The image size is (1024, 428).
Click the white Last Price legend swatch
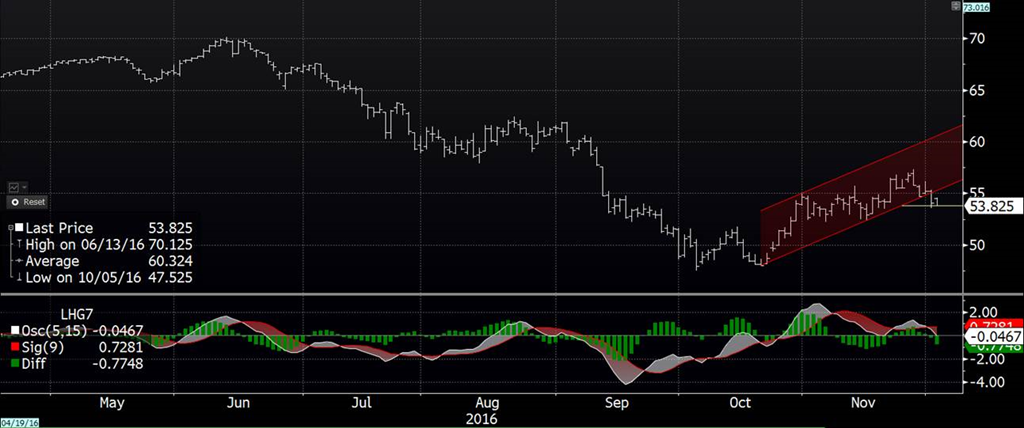tap(20, 228)
